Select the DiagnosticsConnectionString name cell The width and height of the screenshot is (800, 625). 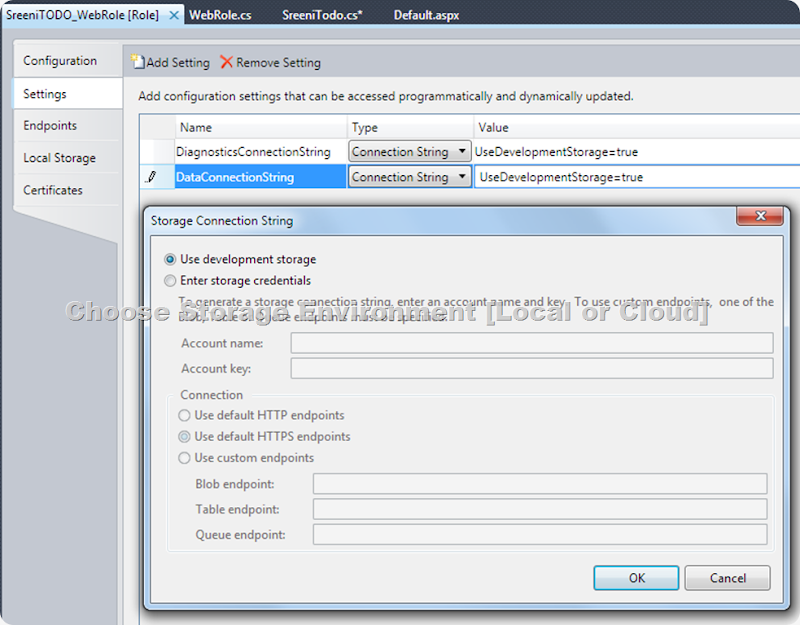(x=260, y=152)
